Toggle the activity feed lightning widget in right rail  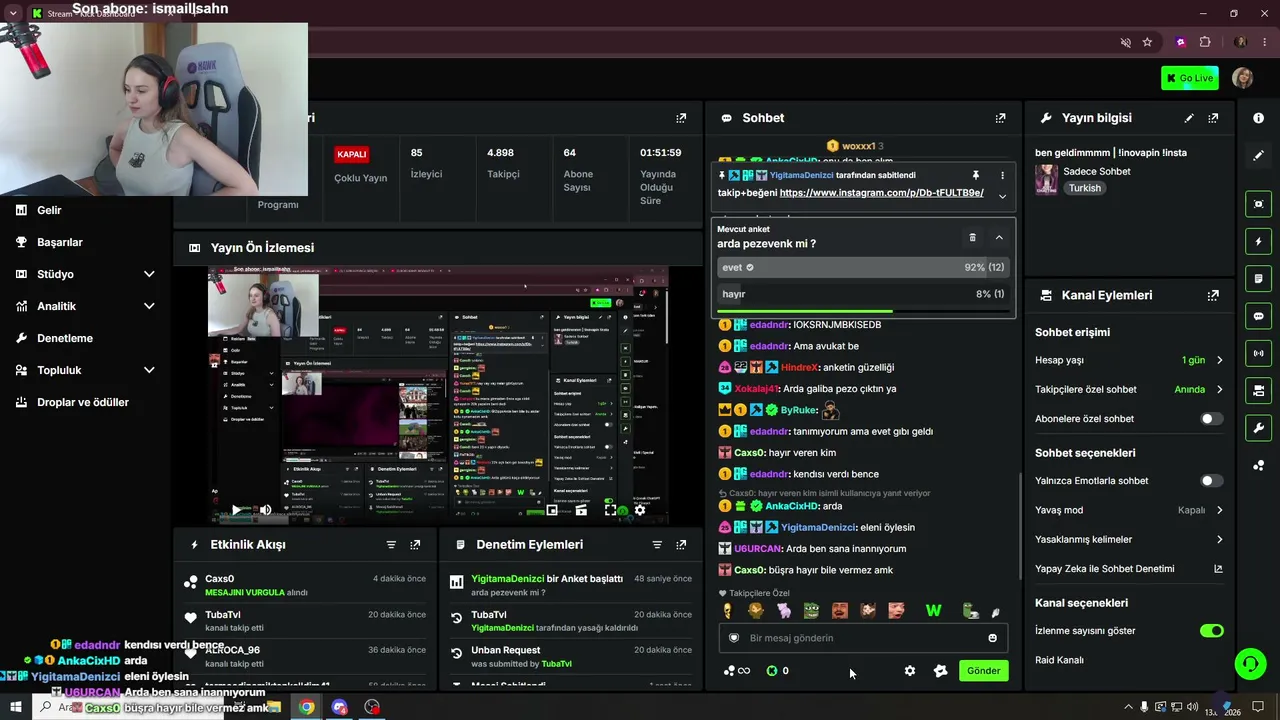click(1258, 242)
